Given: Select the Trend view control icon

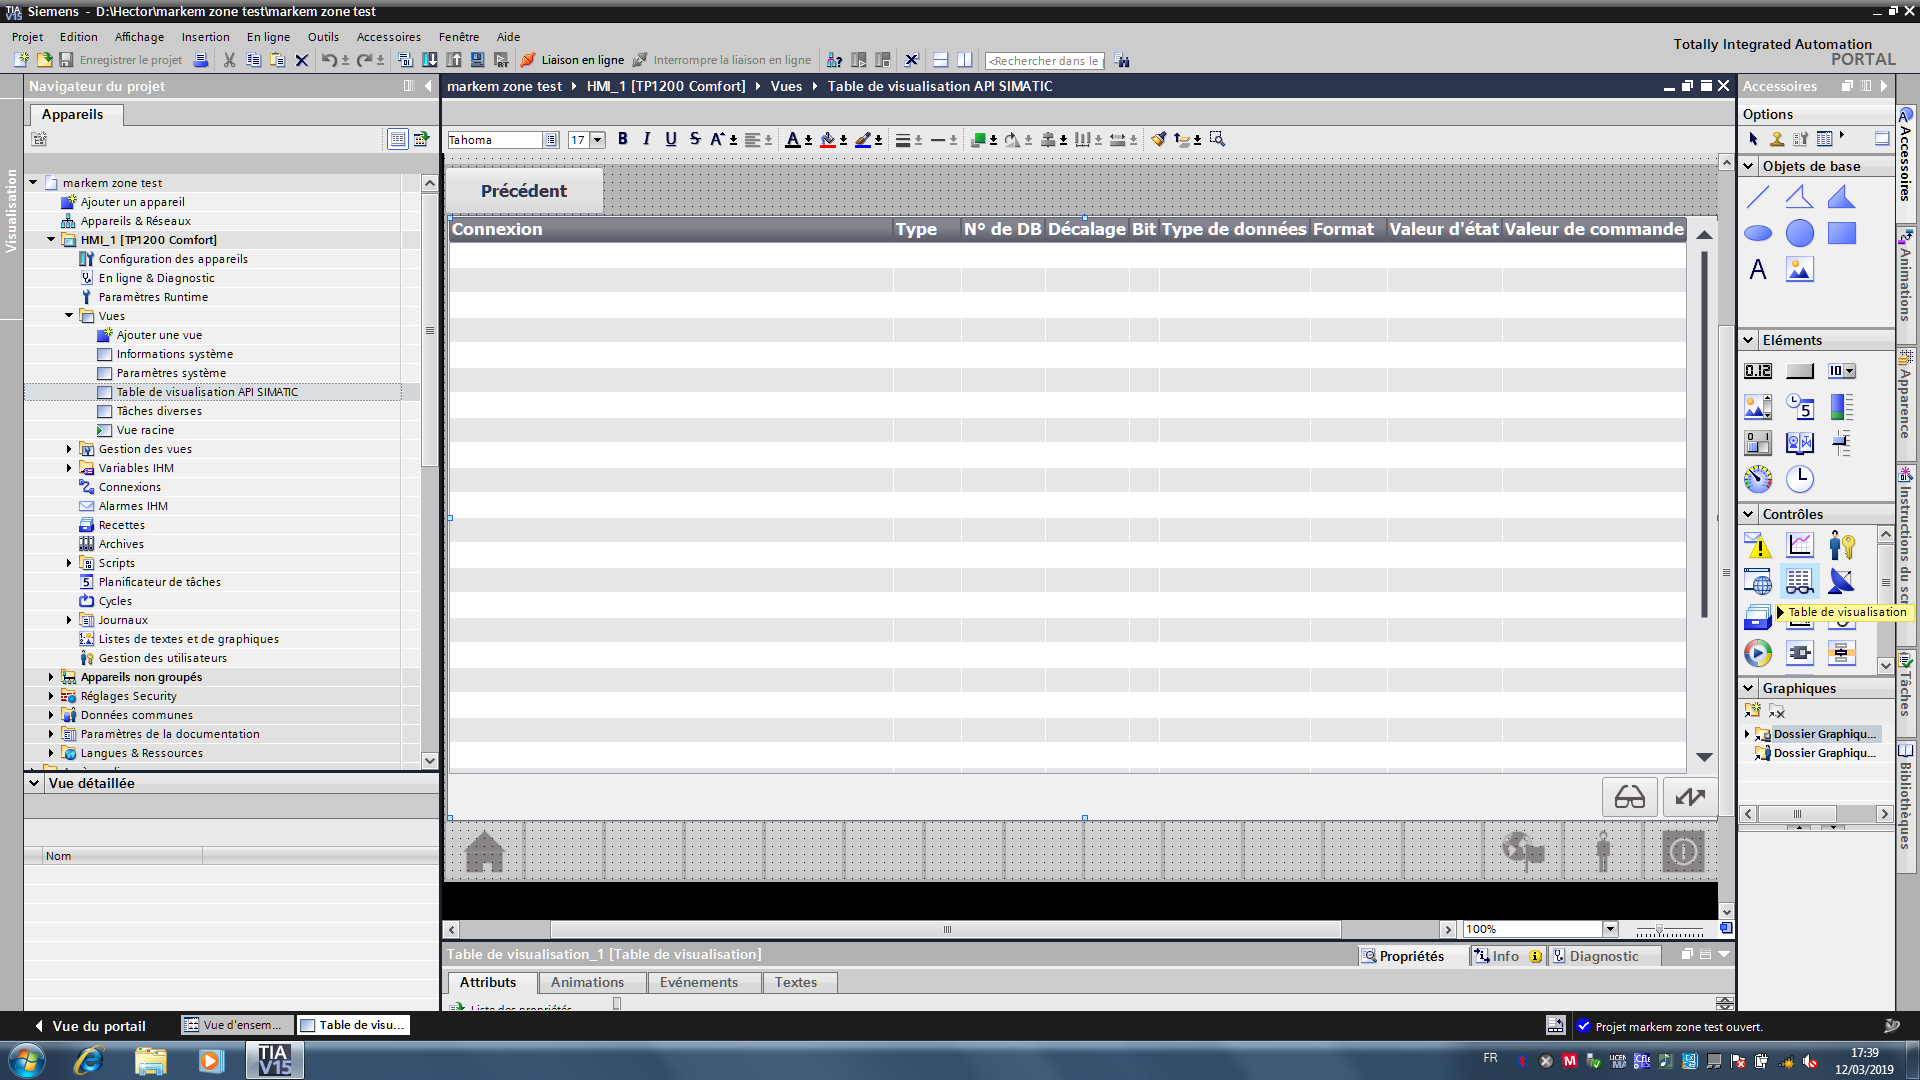Looking at the screenshot, I should (1800, 545).
